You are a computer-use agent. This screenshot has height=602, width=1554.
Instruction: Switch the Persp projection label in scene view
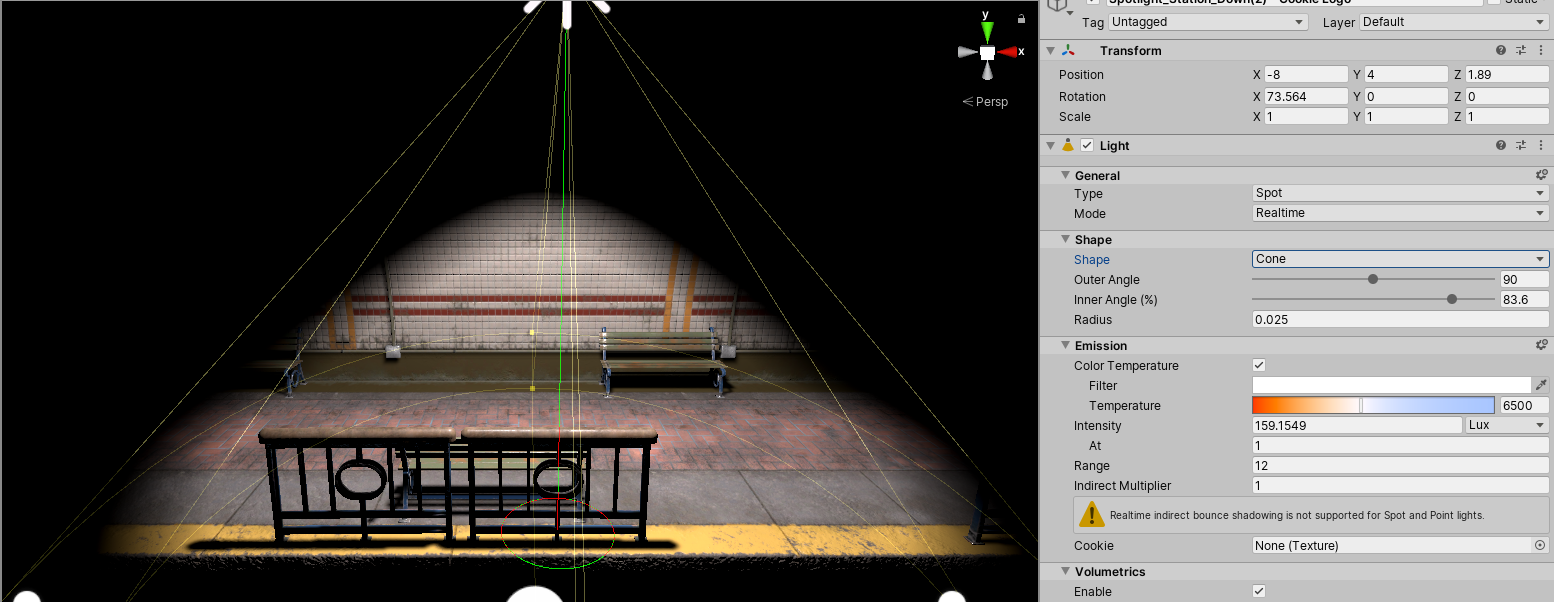click(985, 101)
